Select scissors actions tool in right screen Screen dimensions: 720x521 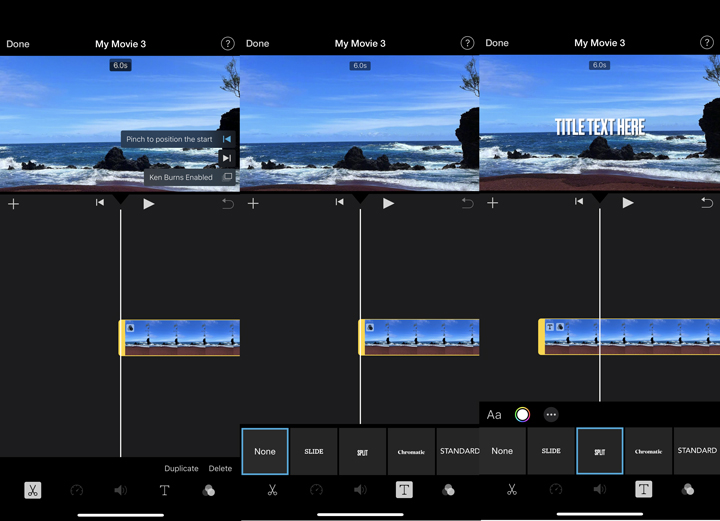coord(512,489)
